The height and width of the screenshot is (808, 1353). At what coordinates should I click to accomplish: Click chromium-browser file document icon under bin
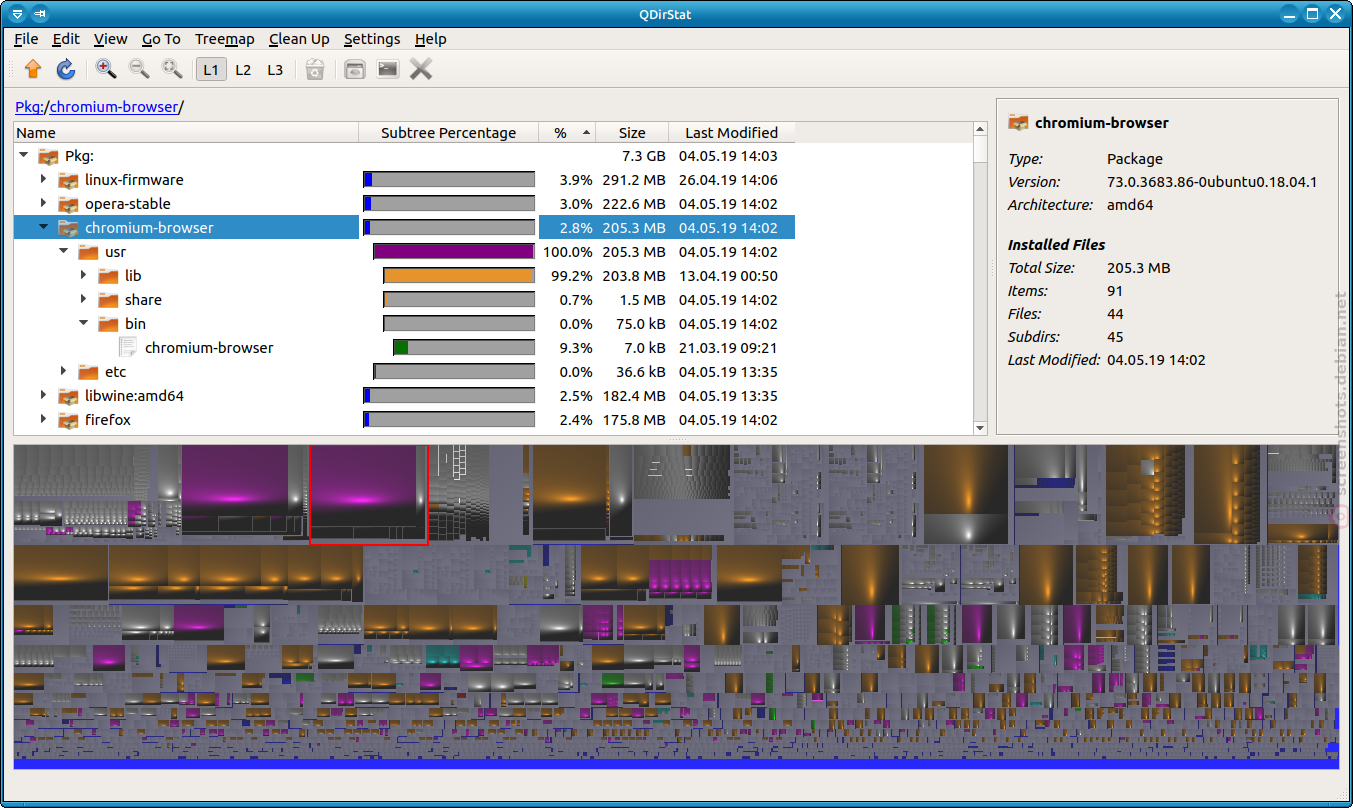(x=128, y=348)
